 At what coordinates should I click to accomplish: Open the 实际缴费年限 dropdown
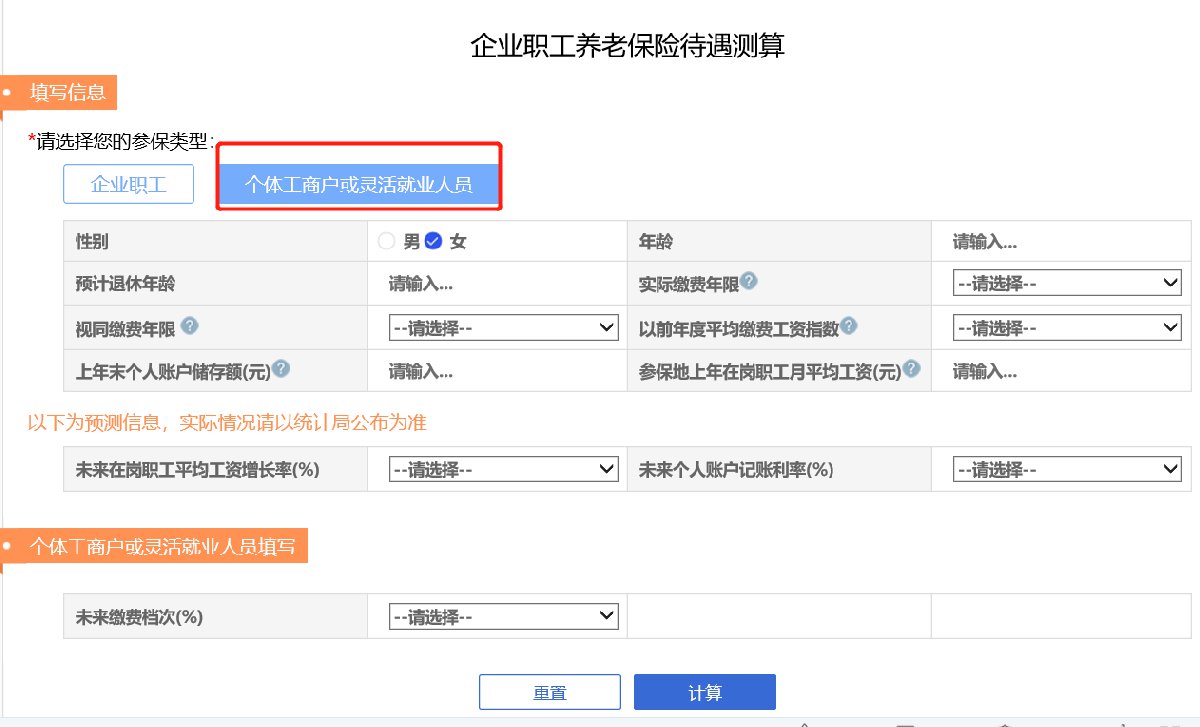coord(1067,284)
